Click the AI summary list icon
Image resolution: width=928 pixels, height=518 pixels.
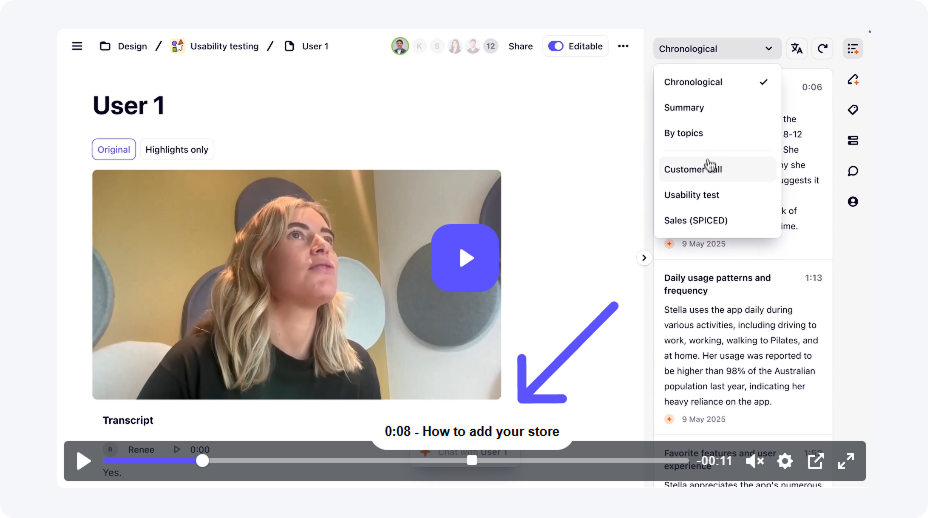[853, 48]
